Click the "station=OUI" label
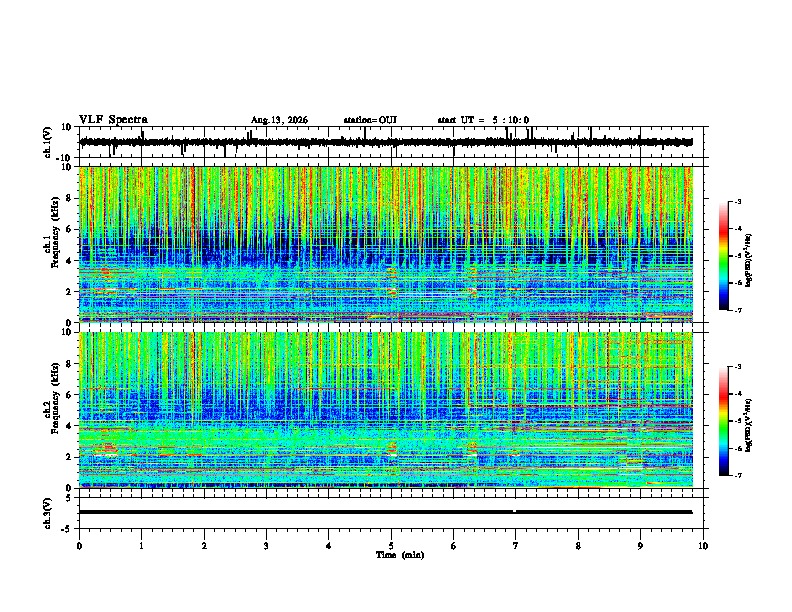 (370, 120)
